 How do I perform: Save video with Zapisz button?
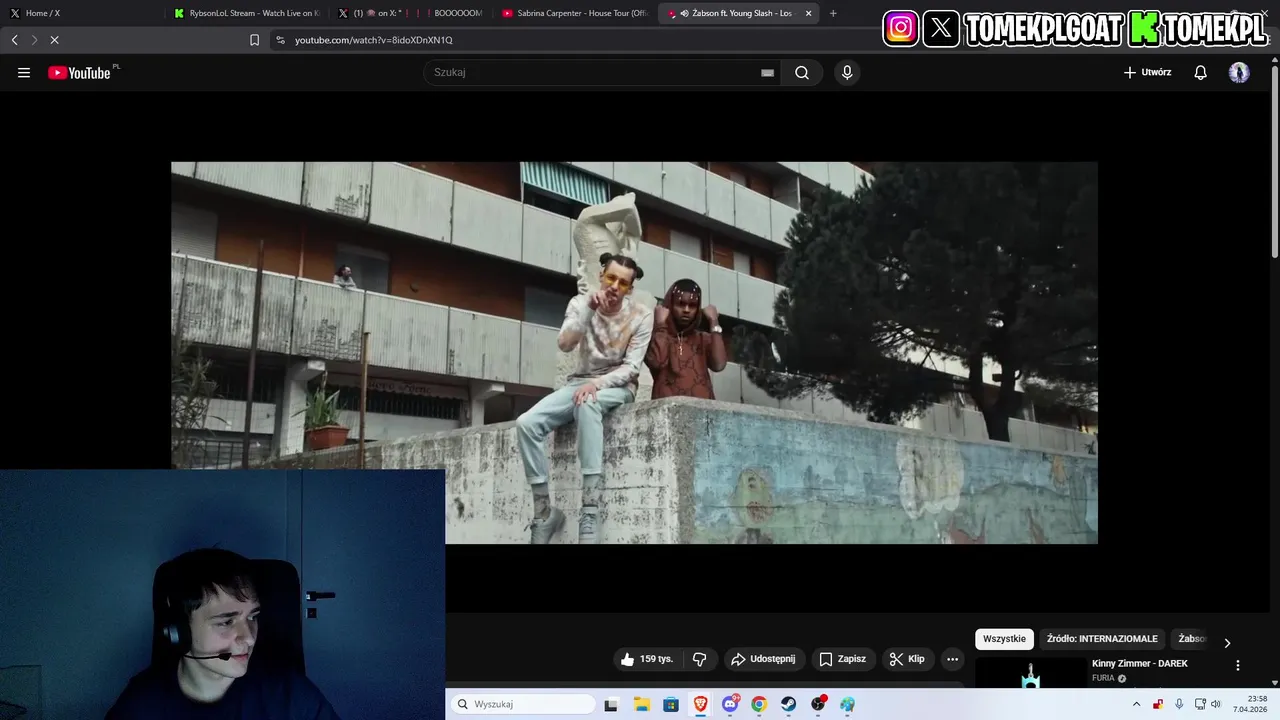(843, 659)
